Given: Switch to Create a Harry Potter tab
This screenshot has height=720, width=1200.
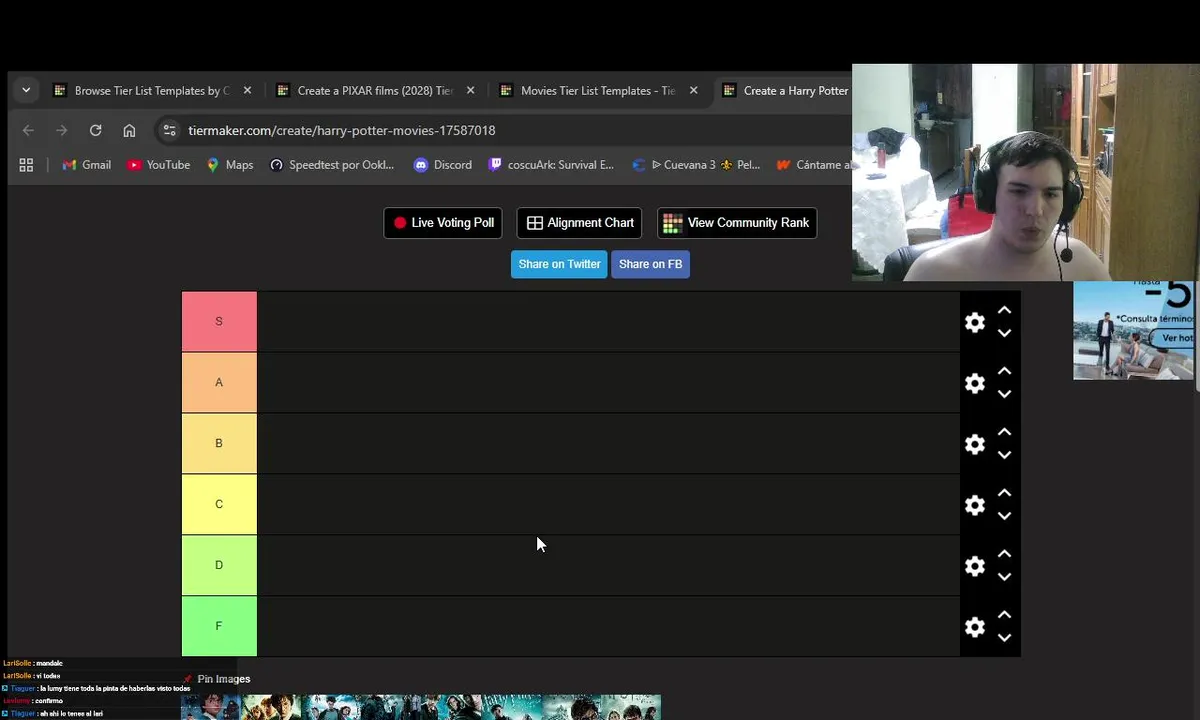Looking at the screenshot, I should (x=785, y=90).
